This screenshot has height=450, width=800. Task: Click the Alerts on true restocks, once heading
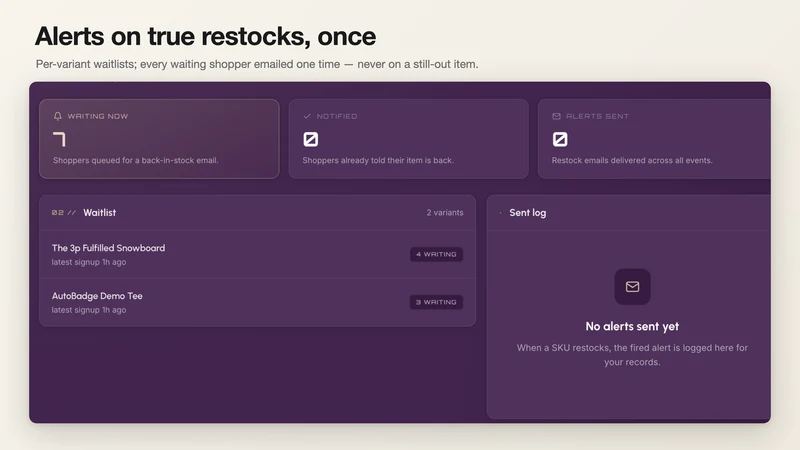click(206, 36)
